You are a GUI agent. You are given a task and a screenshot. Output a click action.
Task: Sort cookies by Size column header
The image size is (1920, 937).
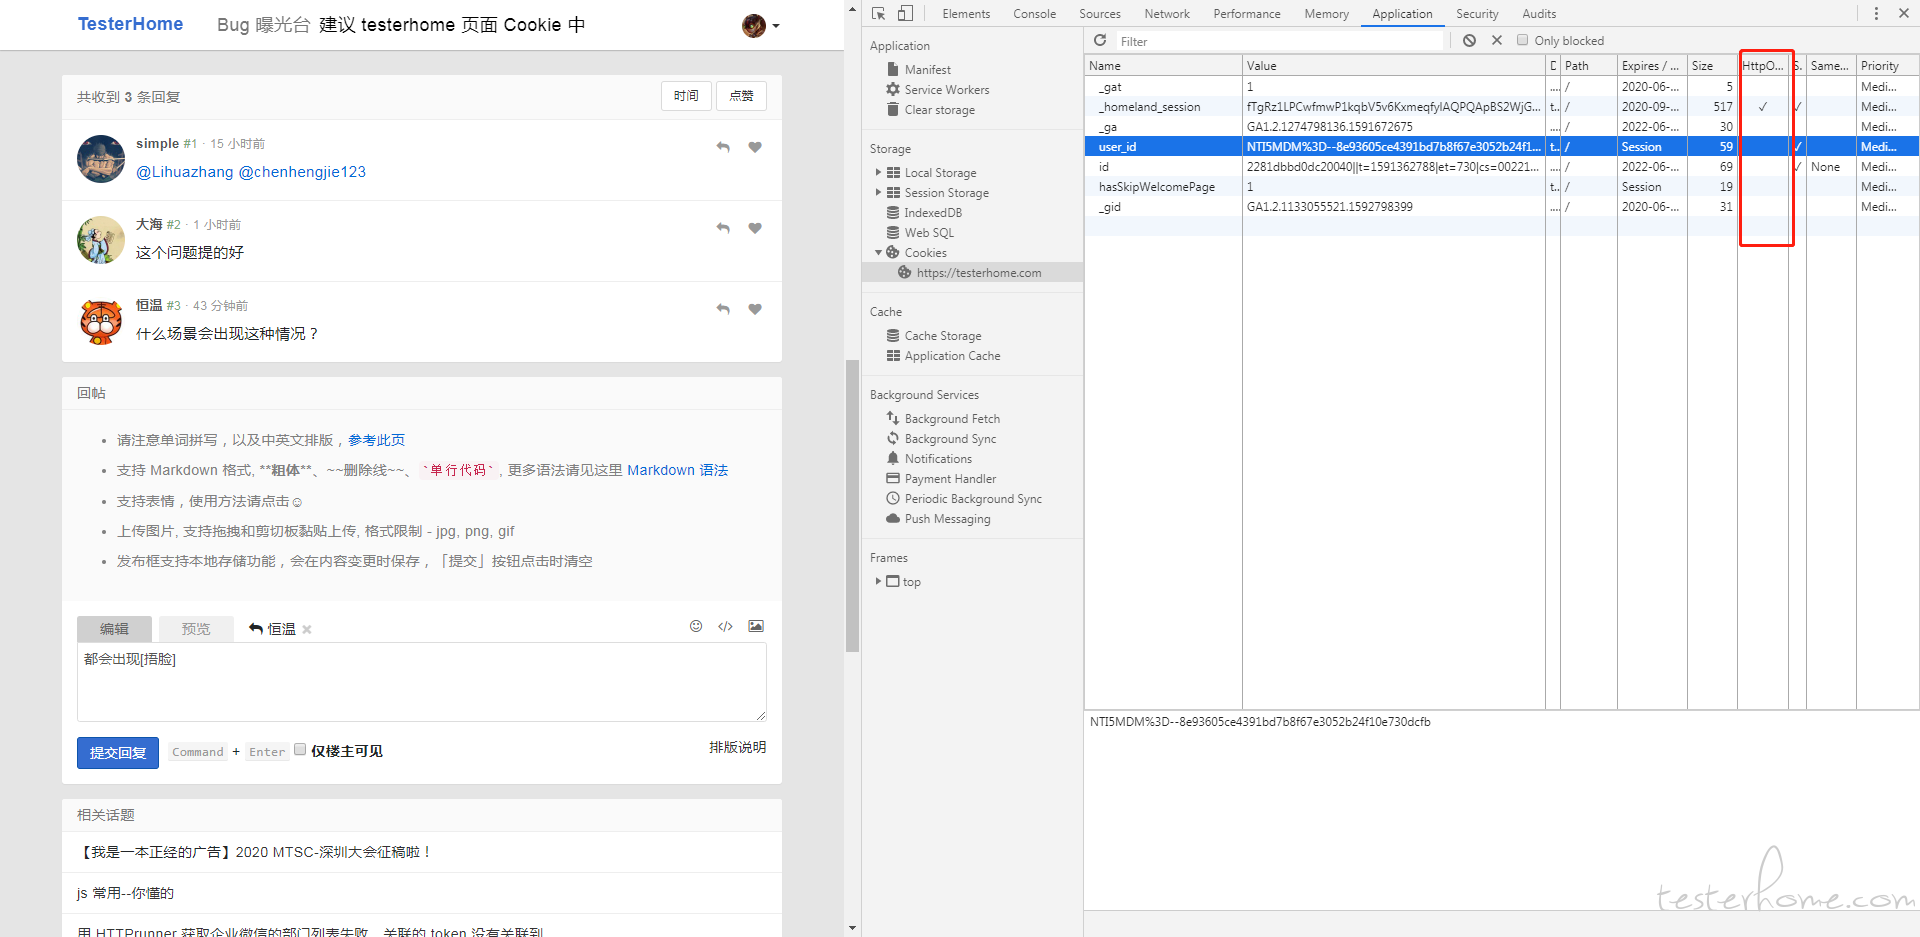(1712, 65)
